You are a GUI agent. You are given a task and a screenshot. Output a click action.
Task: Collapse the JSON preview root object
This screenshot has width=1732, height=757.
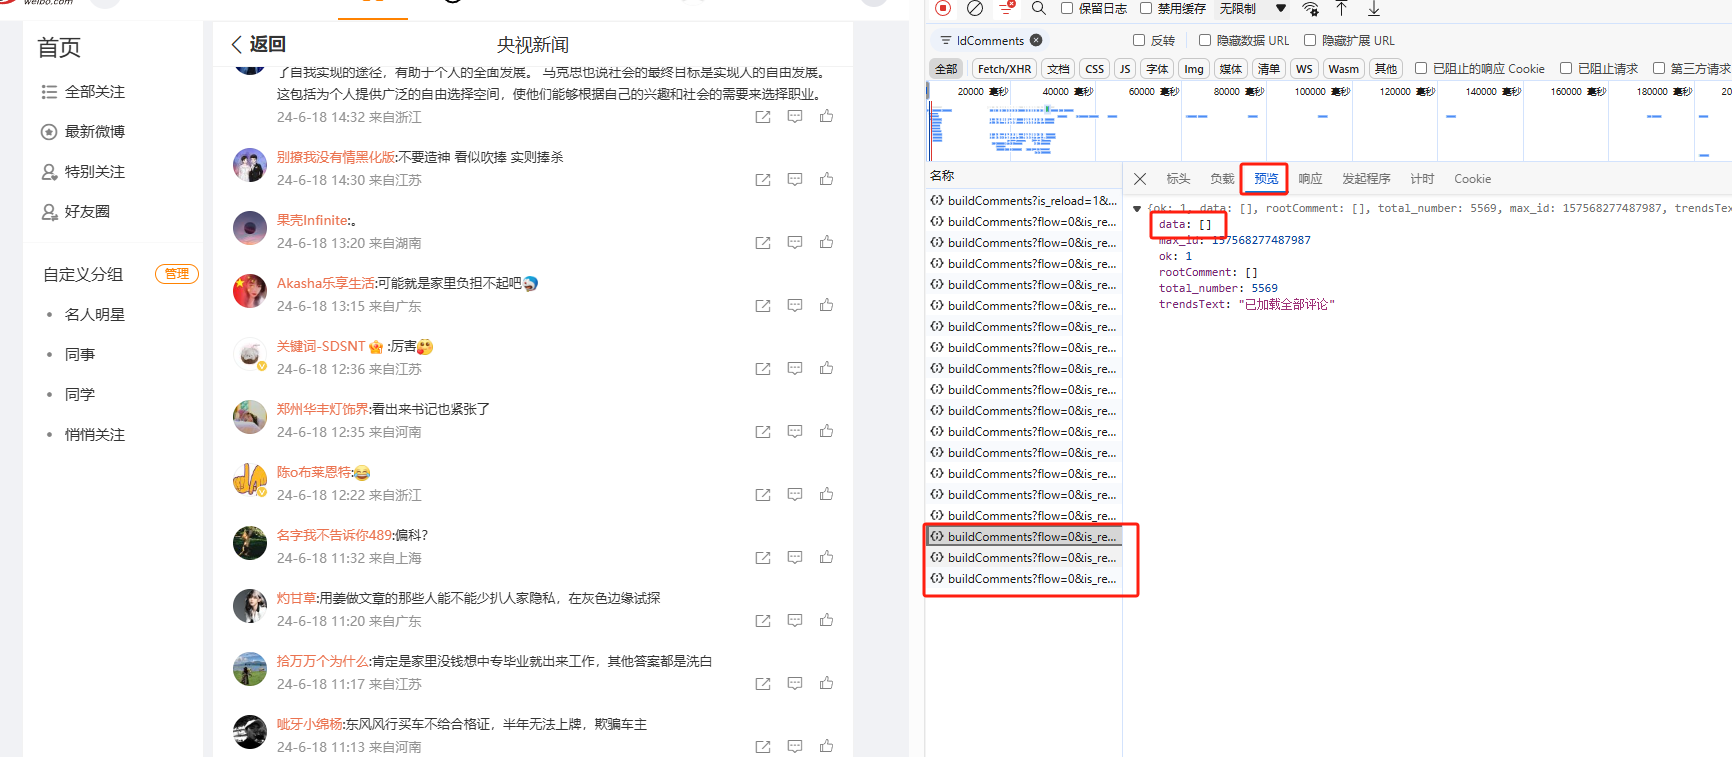point(1137,209)
